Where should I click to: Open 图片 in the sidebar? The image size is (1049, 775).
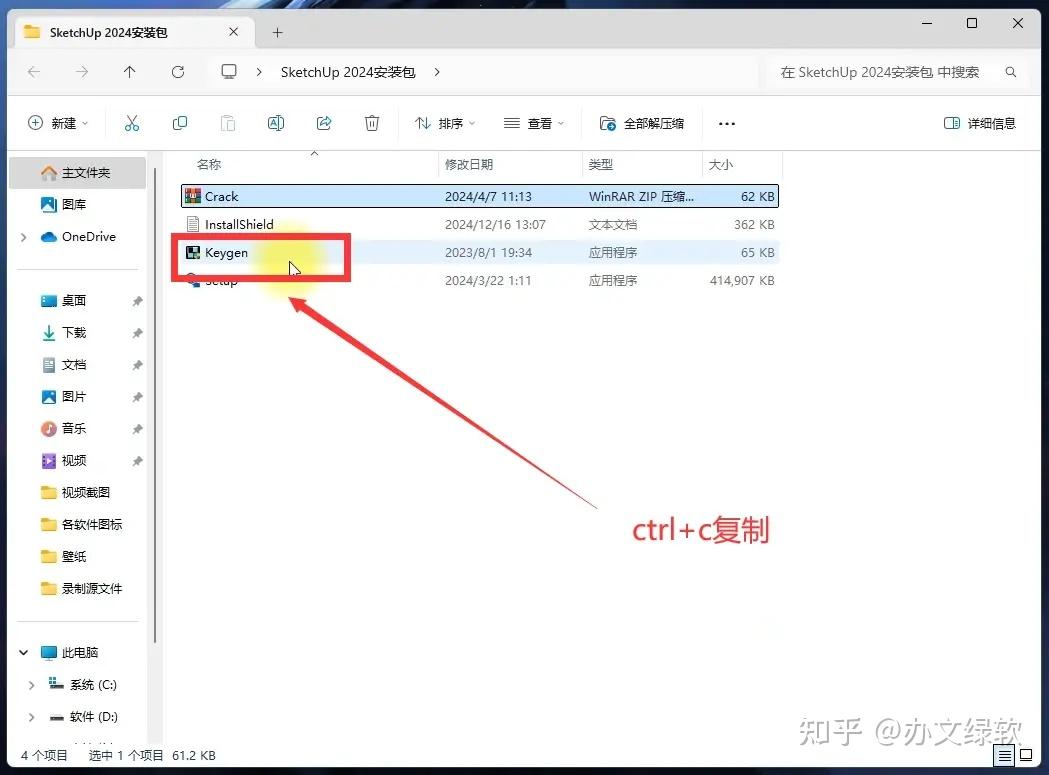74,398
